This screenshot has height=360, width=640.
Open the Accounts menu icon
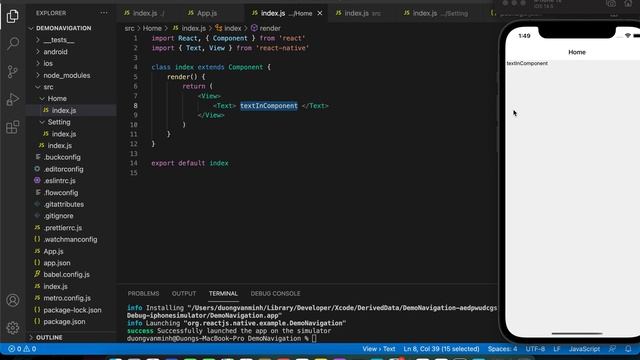13,300
